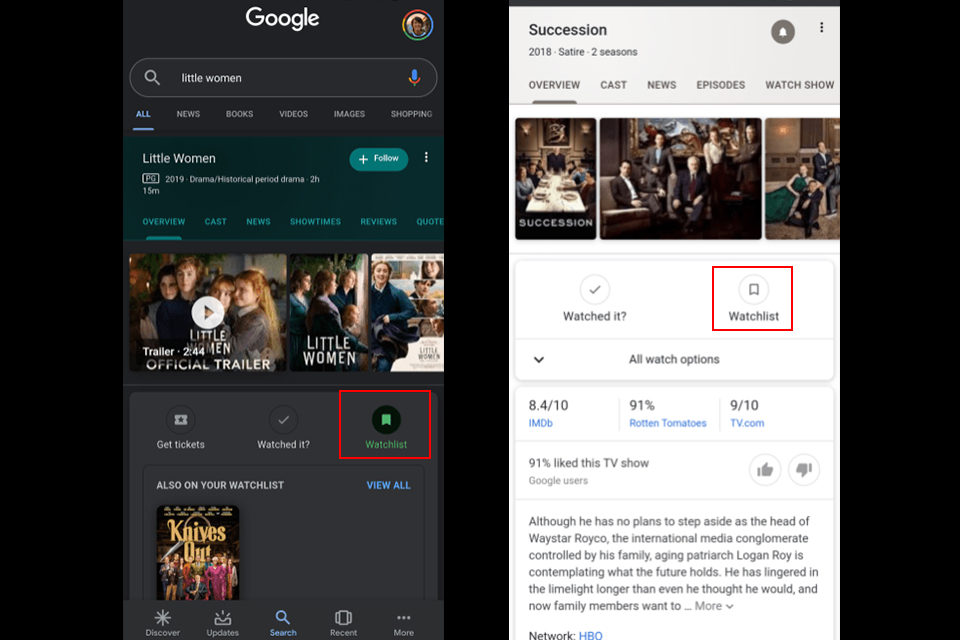The width and height of the screenshot is (960, 640).
Task: Follow the Little Women movie
Action: tap(378, 159)
